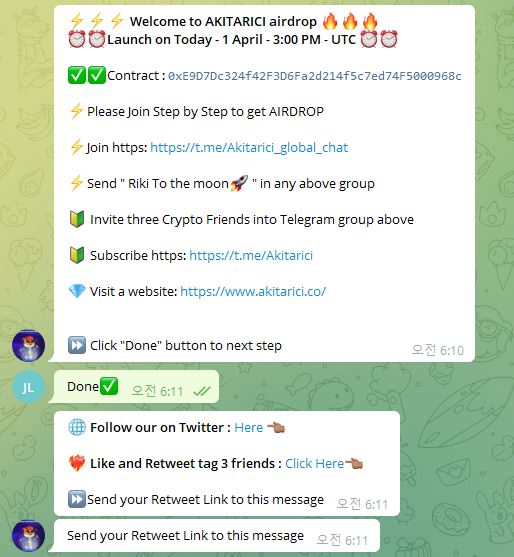
Task: Click the green check emoji in Done message
Action: point(109,386)
